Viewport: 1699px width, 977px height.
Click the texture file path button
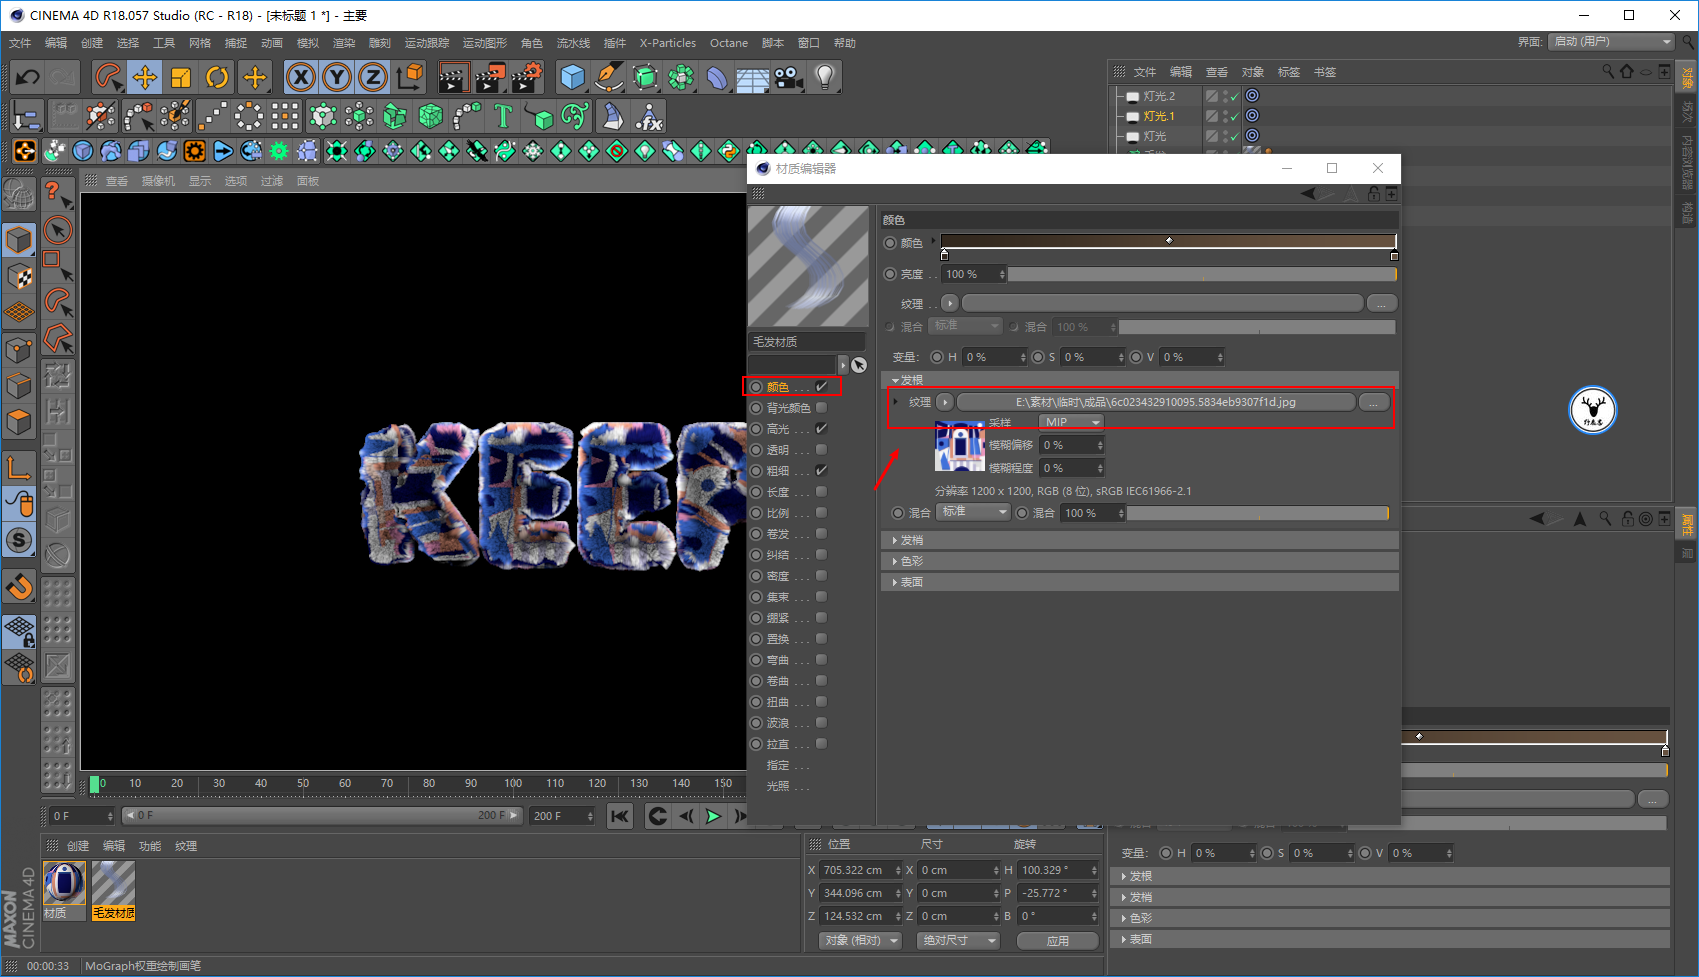tap(1155, 402)
